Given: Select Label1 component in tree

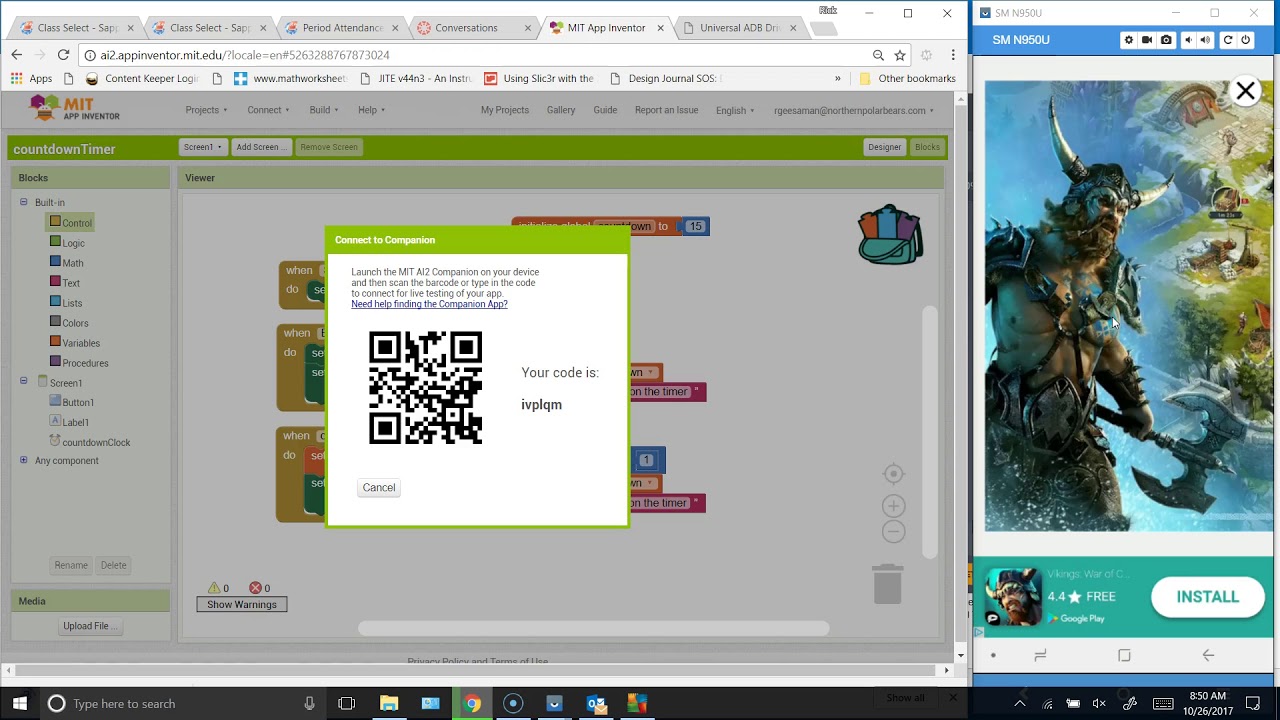Looking at the screenshot, I should pyautogui.click(x=69, y=422).
